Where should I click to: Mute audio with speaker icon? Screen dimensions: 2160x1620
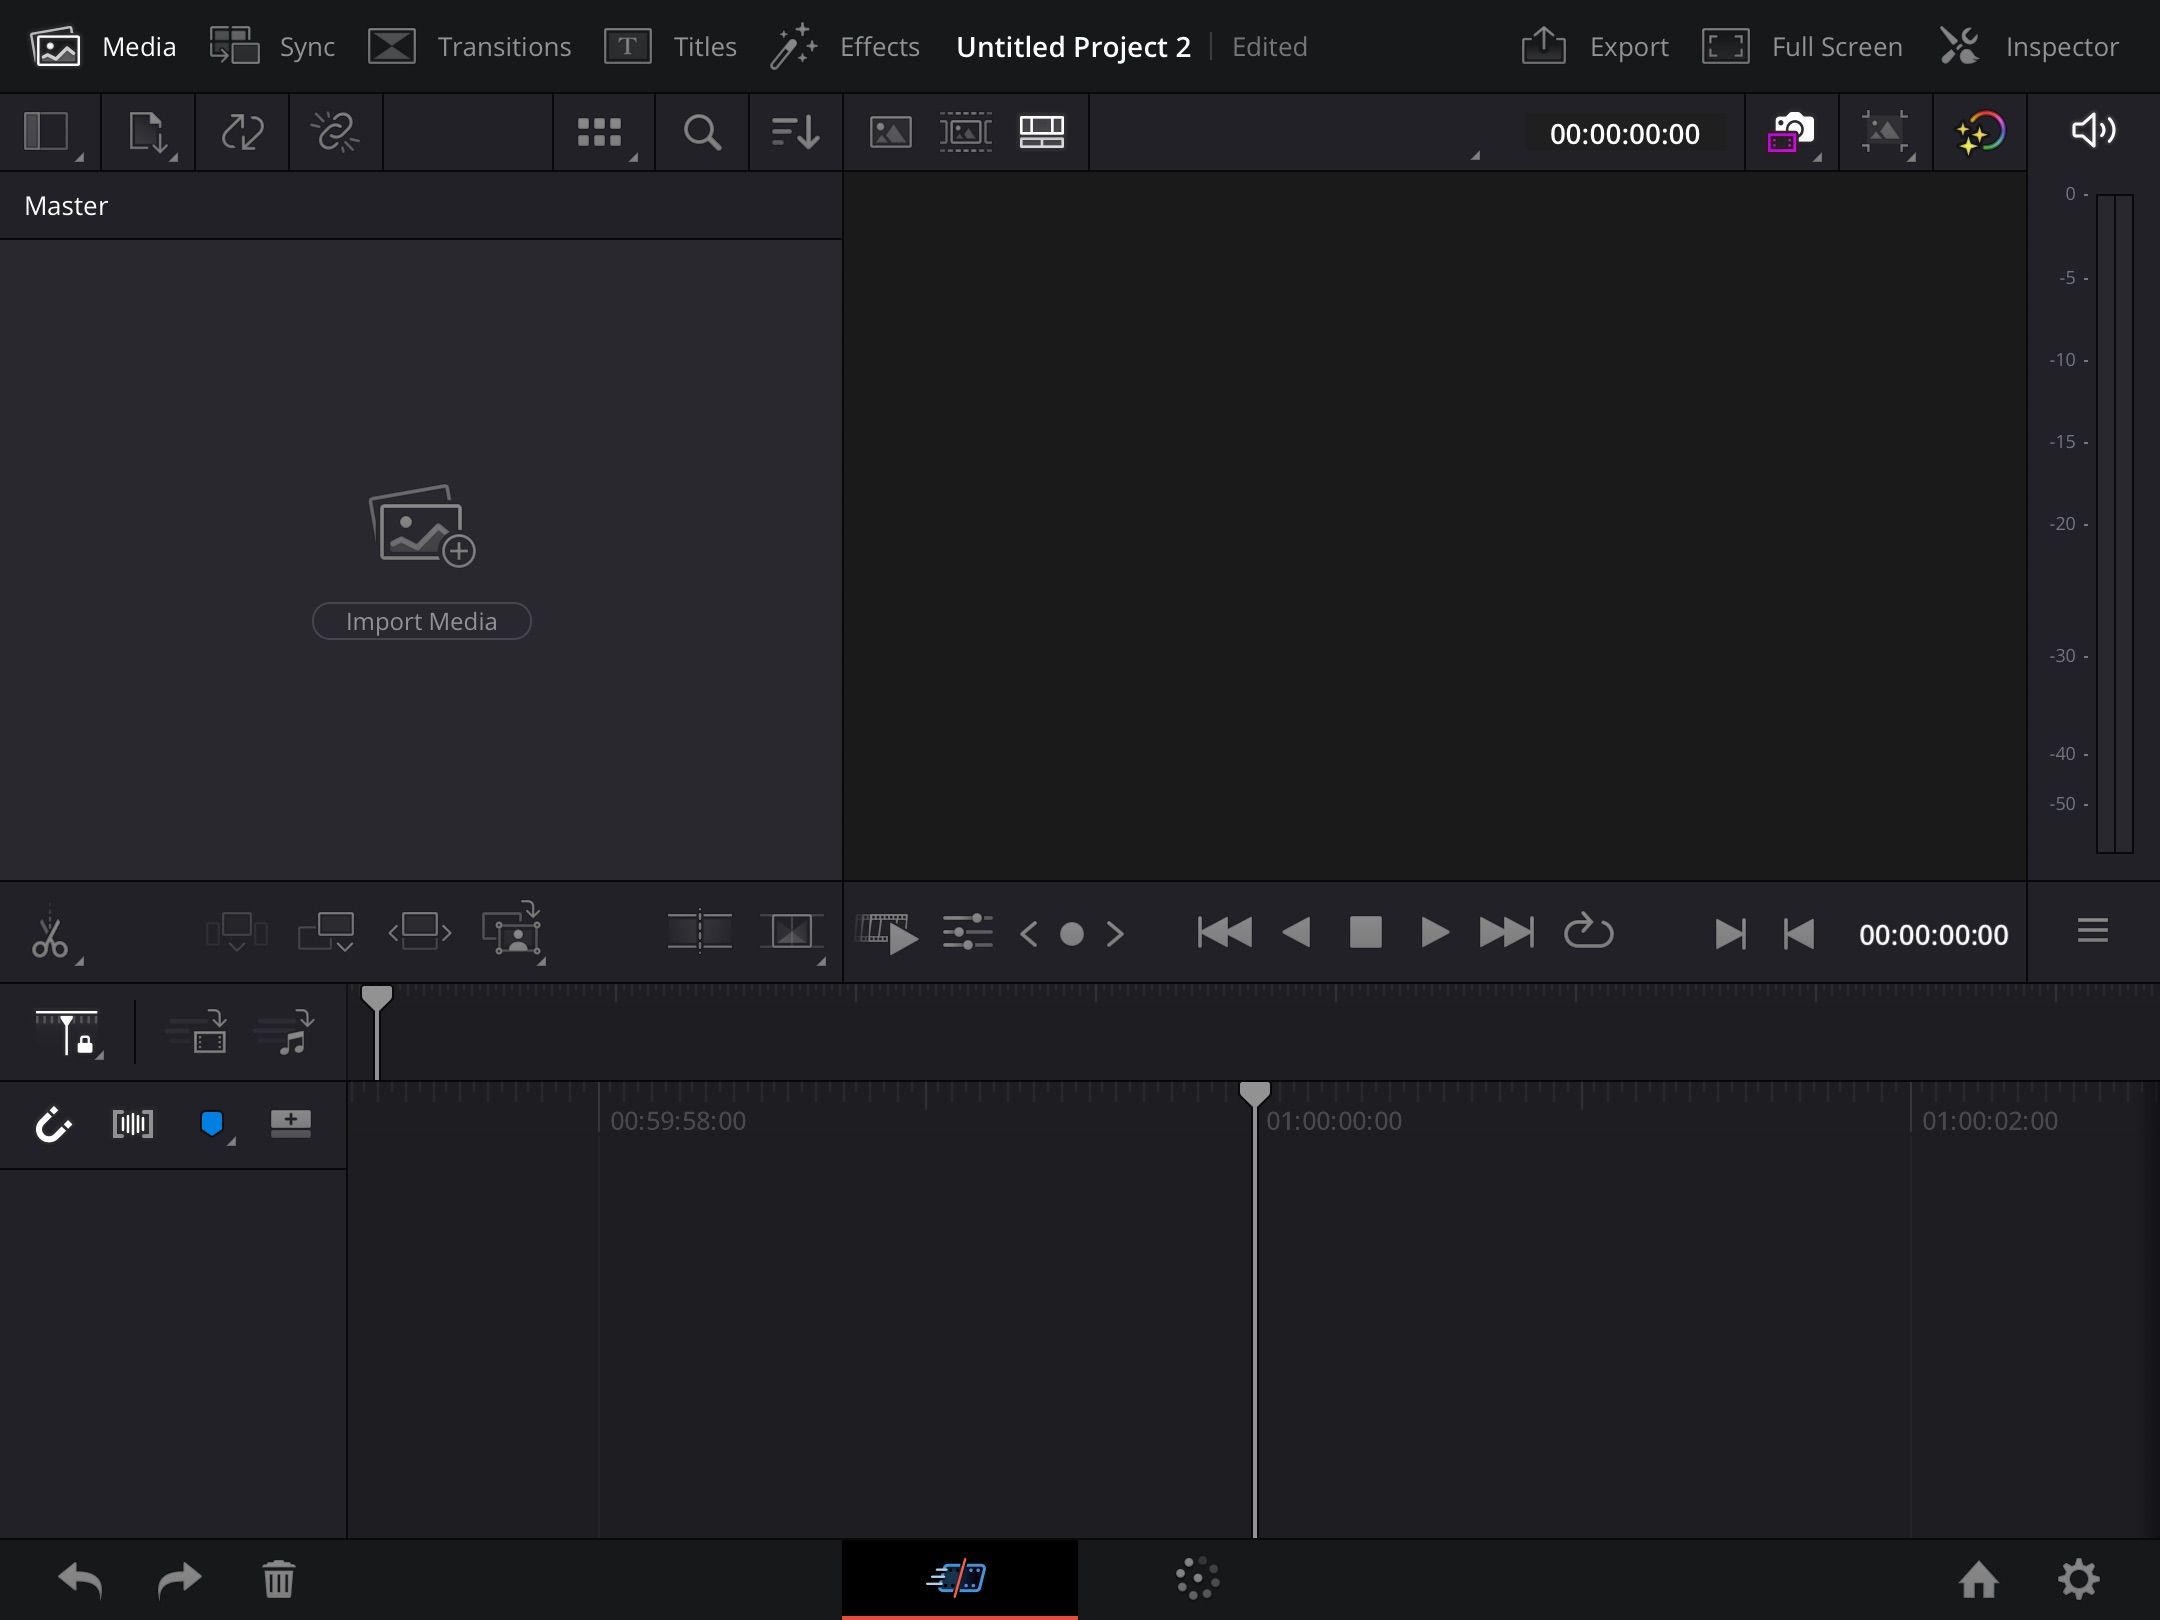[x=2092, y=131]
